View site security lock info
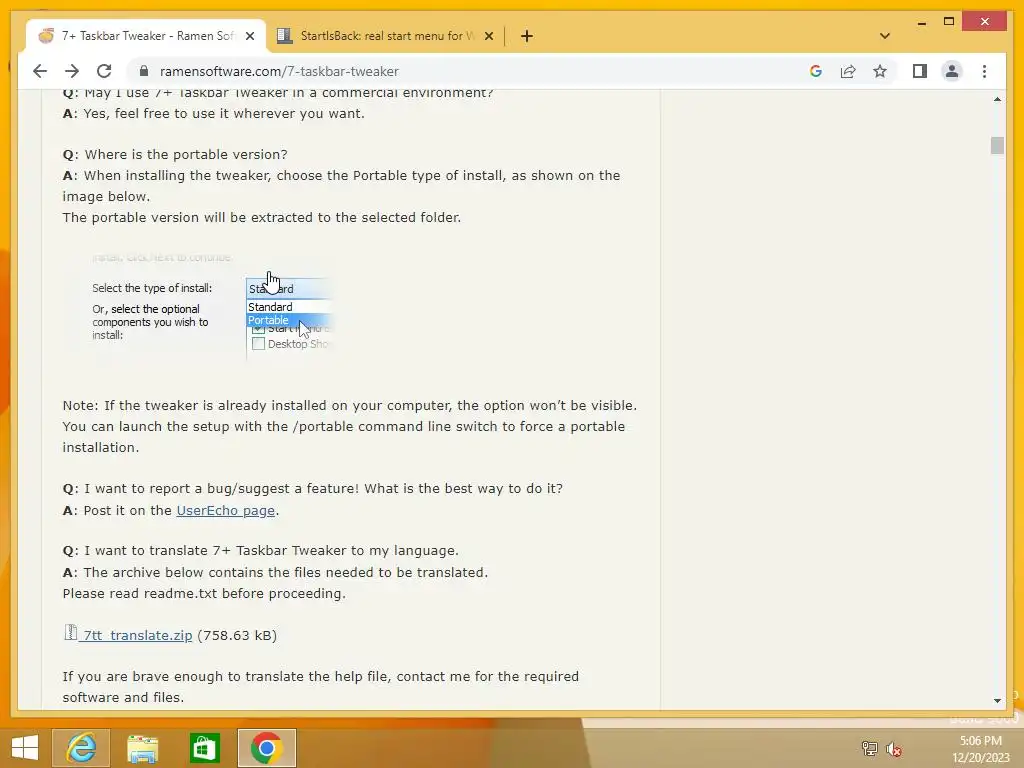The height and width of the screenshot is (768, 1024). click(x=144, y=71)
